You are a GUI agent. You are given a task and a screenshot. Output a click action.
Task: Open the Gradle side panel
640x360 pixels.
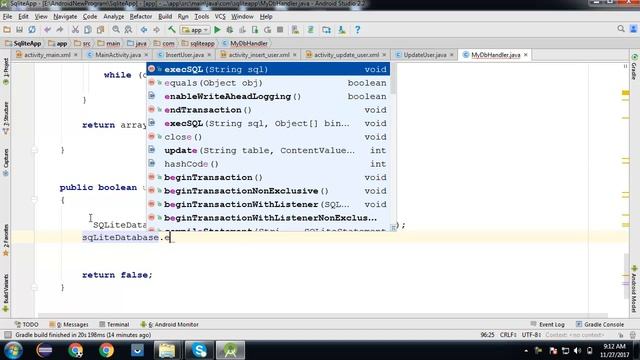pyautogui.click(x=634, y=67)
